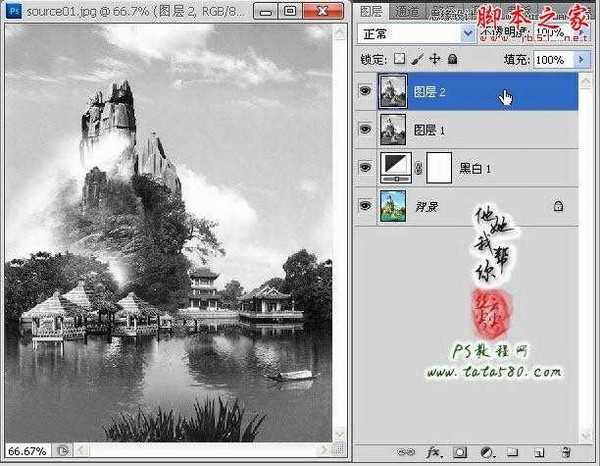Select the layer name 背景
This screenshot has width=600, height=466.
tap(427, 207)
